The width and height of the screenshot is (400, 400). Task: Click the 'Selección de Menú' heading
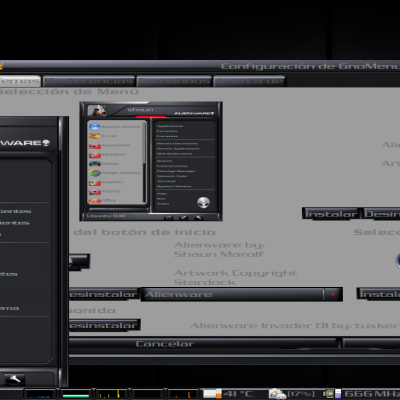point(69,91)
